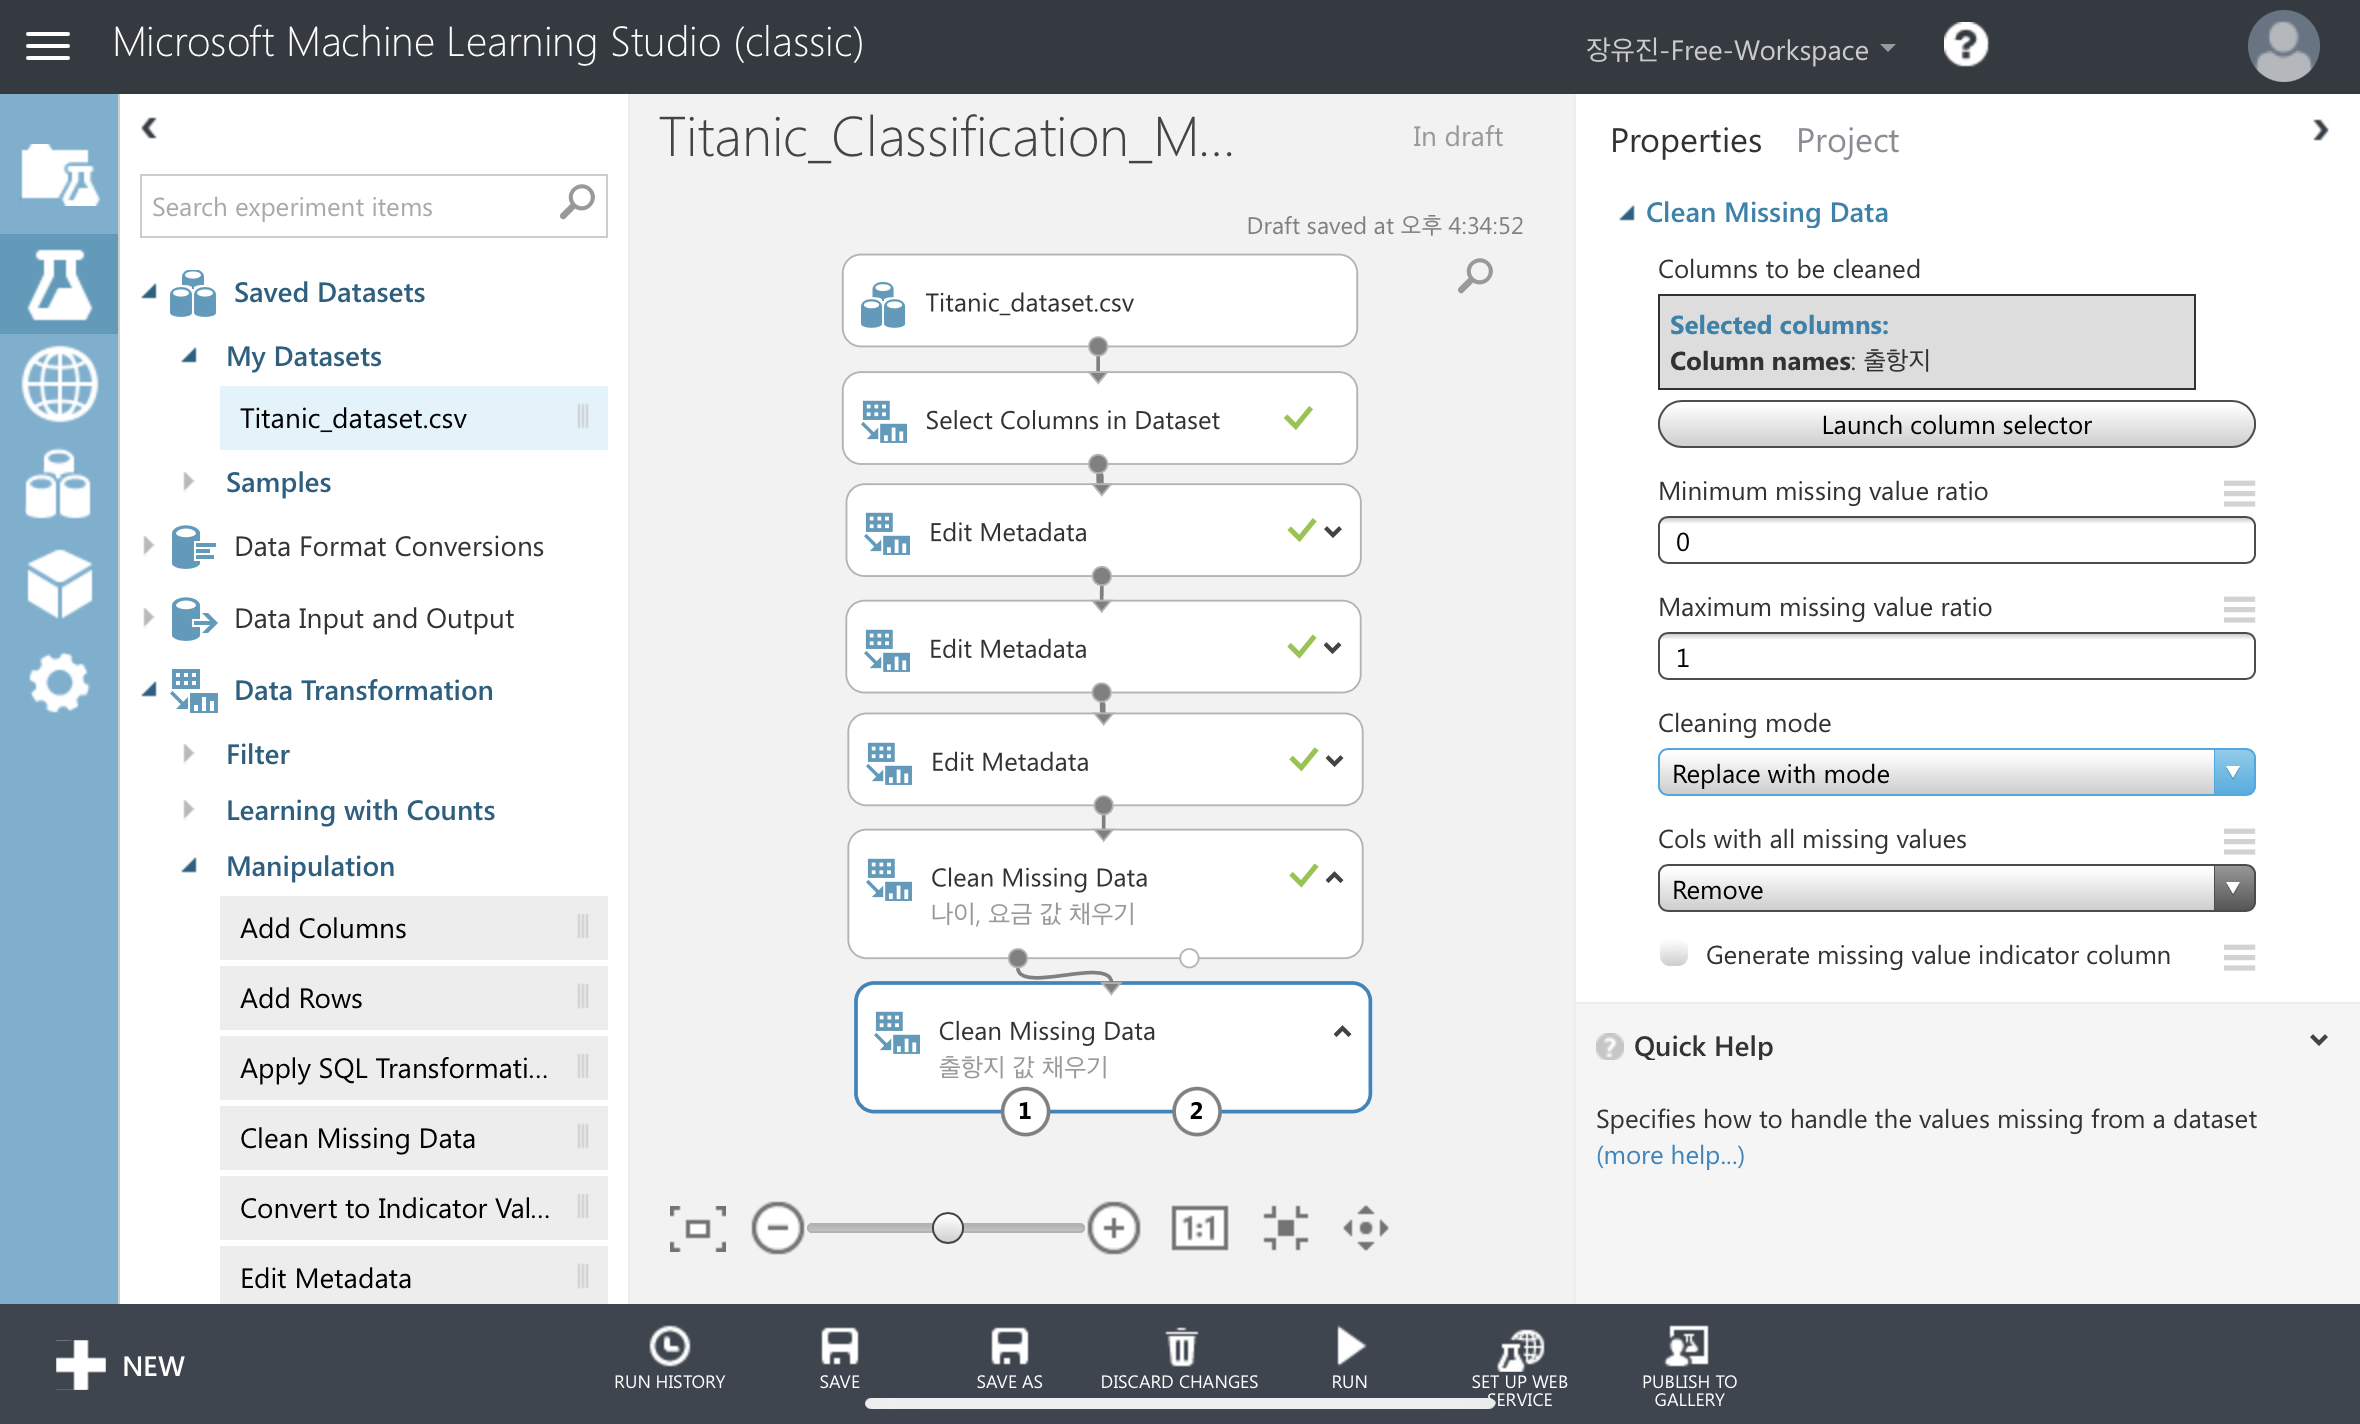Open Cleaning mode dropdown
This screenshot has height=1424, width=2360.
tap(1956, 773)
